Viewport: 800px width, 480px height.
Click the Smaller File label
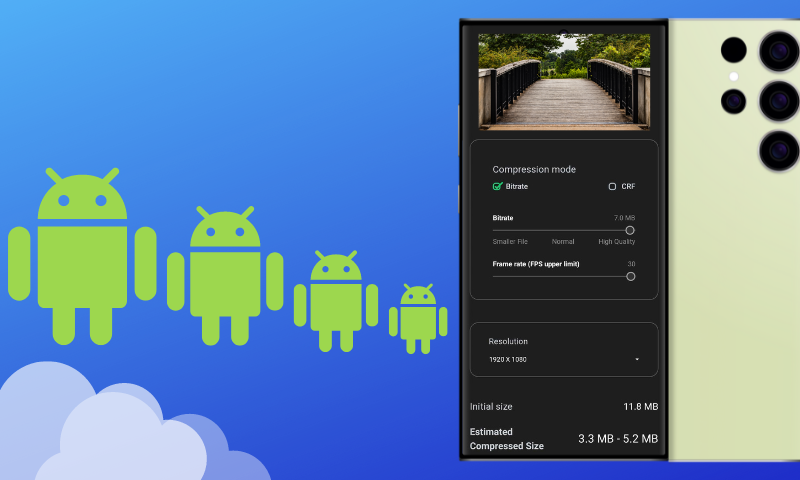click(510, 242)
